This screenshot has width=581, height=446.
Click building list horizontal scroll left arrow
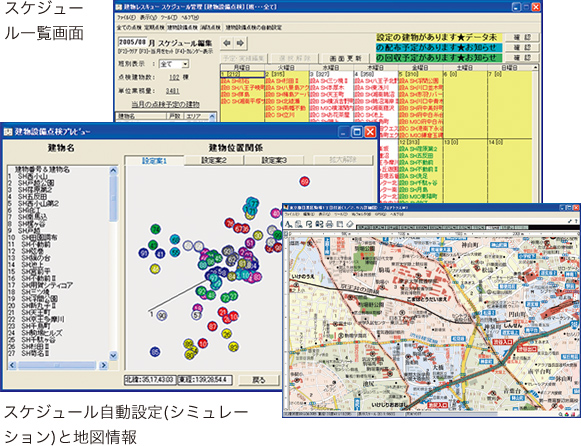pos(13,366)
